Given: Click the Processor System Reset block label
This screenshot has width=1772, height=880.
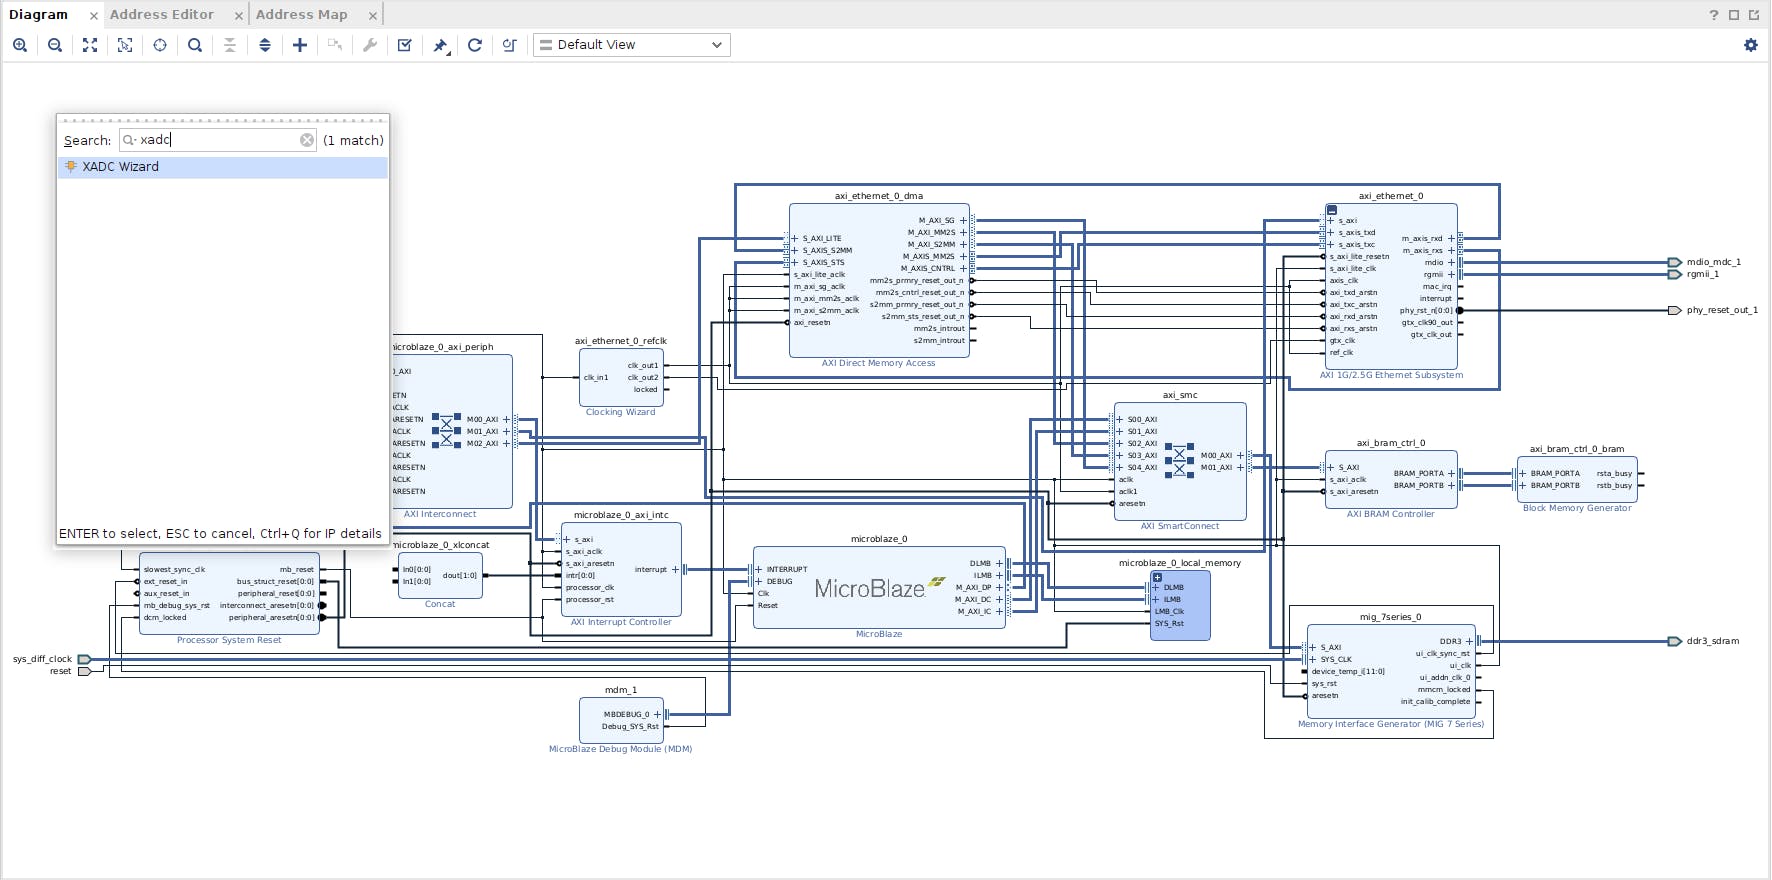Looking at the screenshot, I should click(229, 640).
